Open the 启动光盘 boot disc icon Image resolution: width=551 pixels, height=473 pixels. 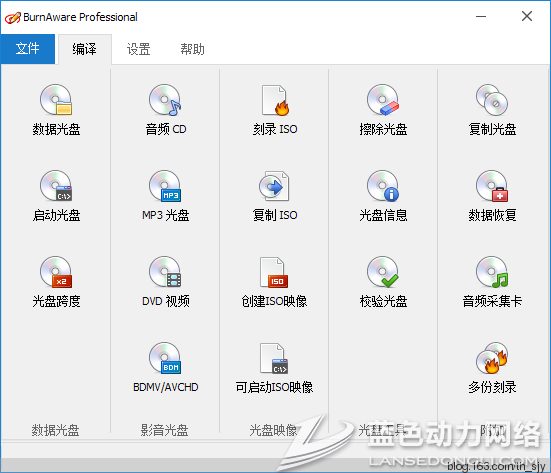click(56, 186)
